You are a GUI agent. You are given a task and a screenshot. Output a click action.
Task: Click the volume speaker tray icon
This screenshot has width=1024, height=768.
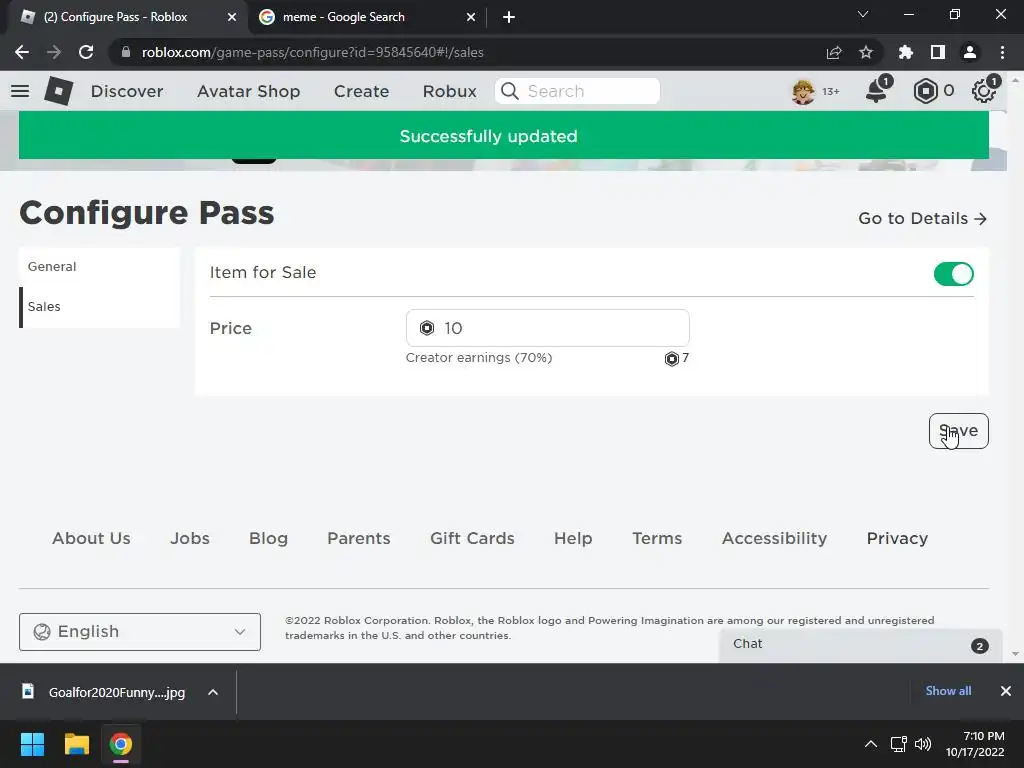923,744
